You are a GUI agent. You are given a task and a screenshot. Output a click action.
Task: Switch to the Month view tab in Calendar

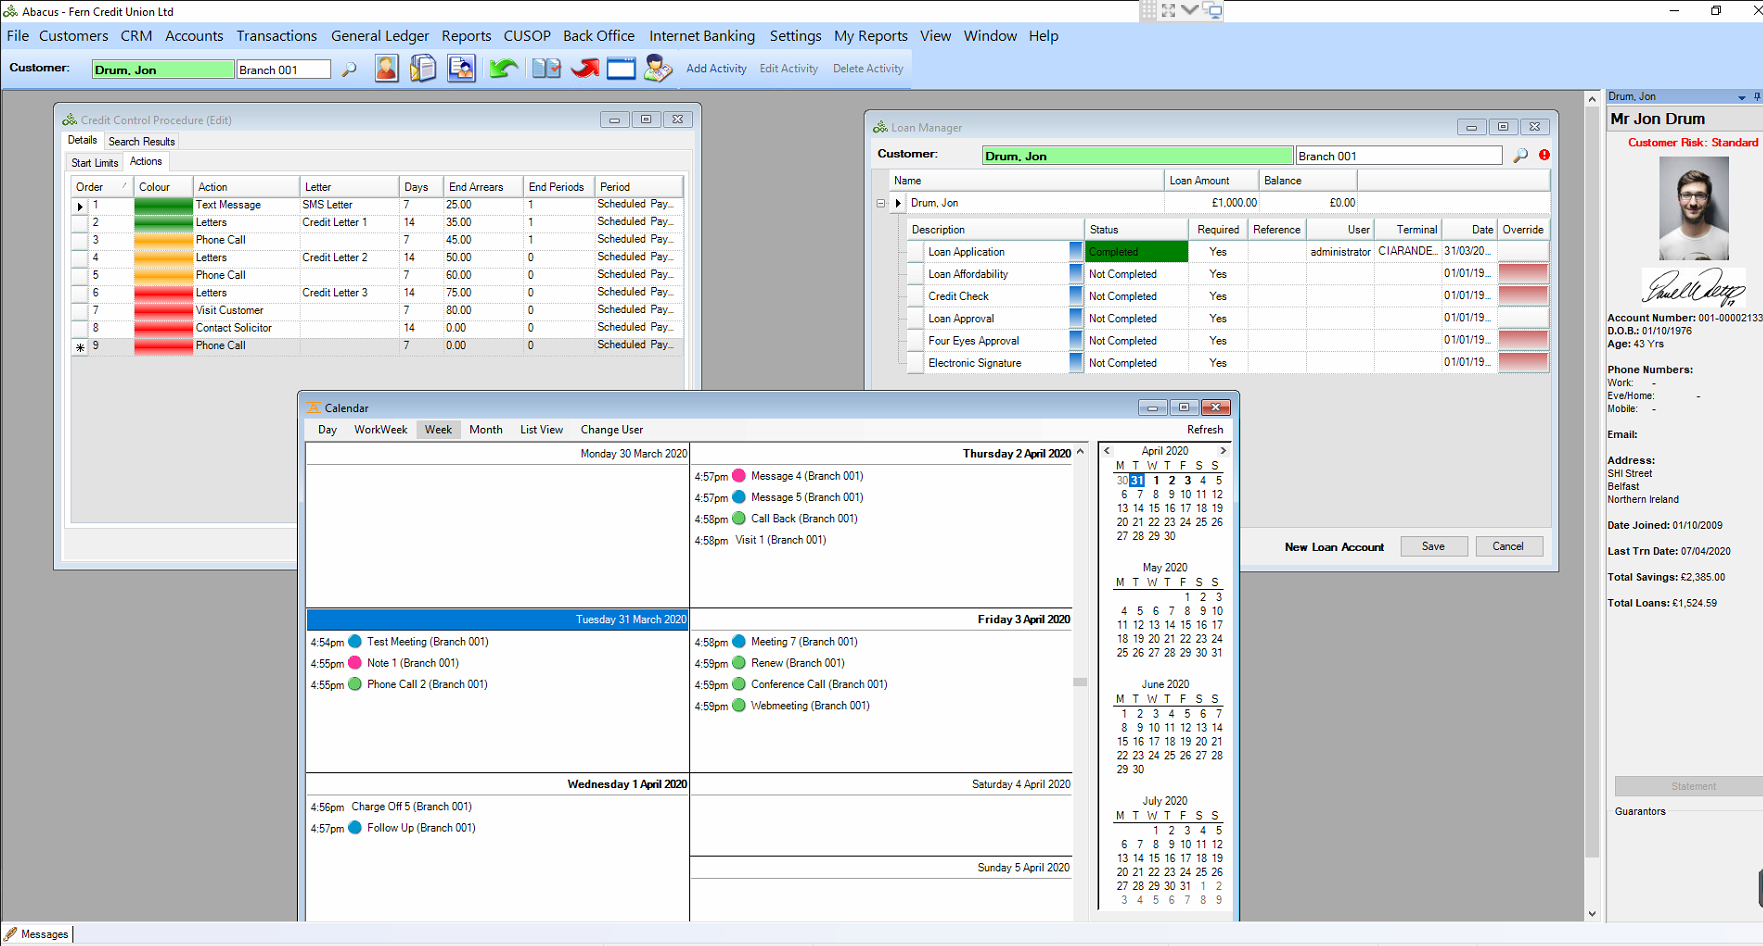point(486,429)
